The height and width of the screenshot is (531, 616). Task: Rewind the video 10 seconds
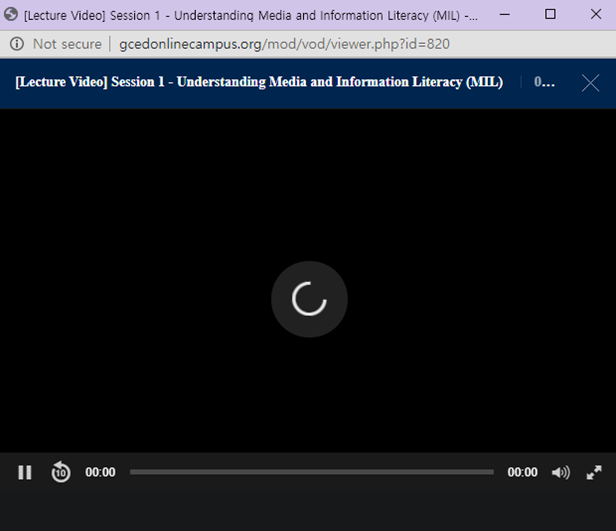(x=61, y=472)
